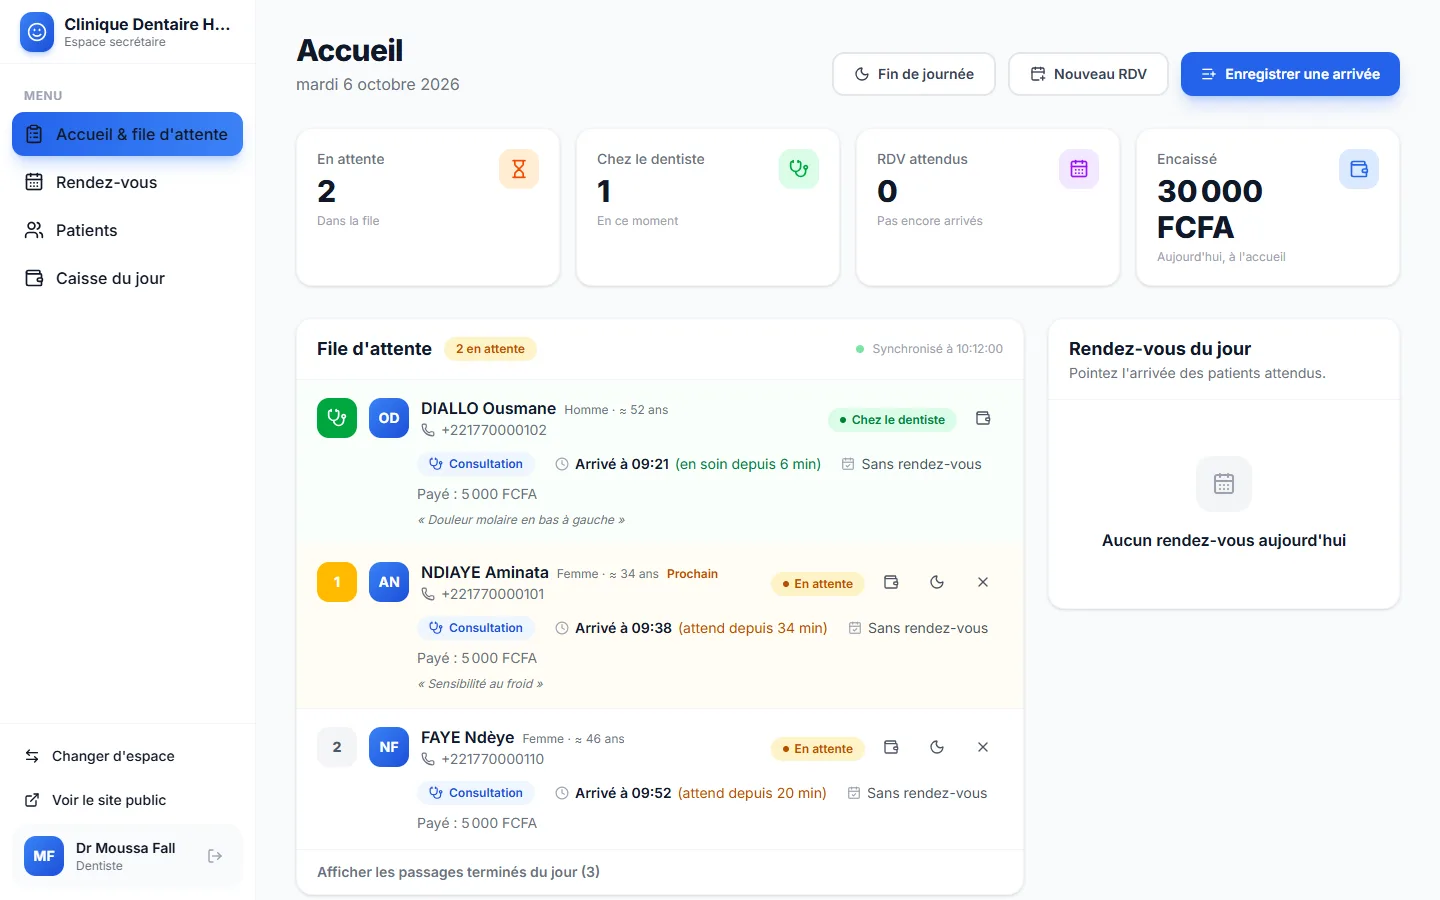
Task: Click Consultation tag in DIALLO Ousmane row
Action: (x=476, y=464)
